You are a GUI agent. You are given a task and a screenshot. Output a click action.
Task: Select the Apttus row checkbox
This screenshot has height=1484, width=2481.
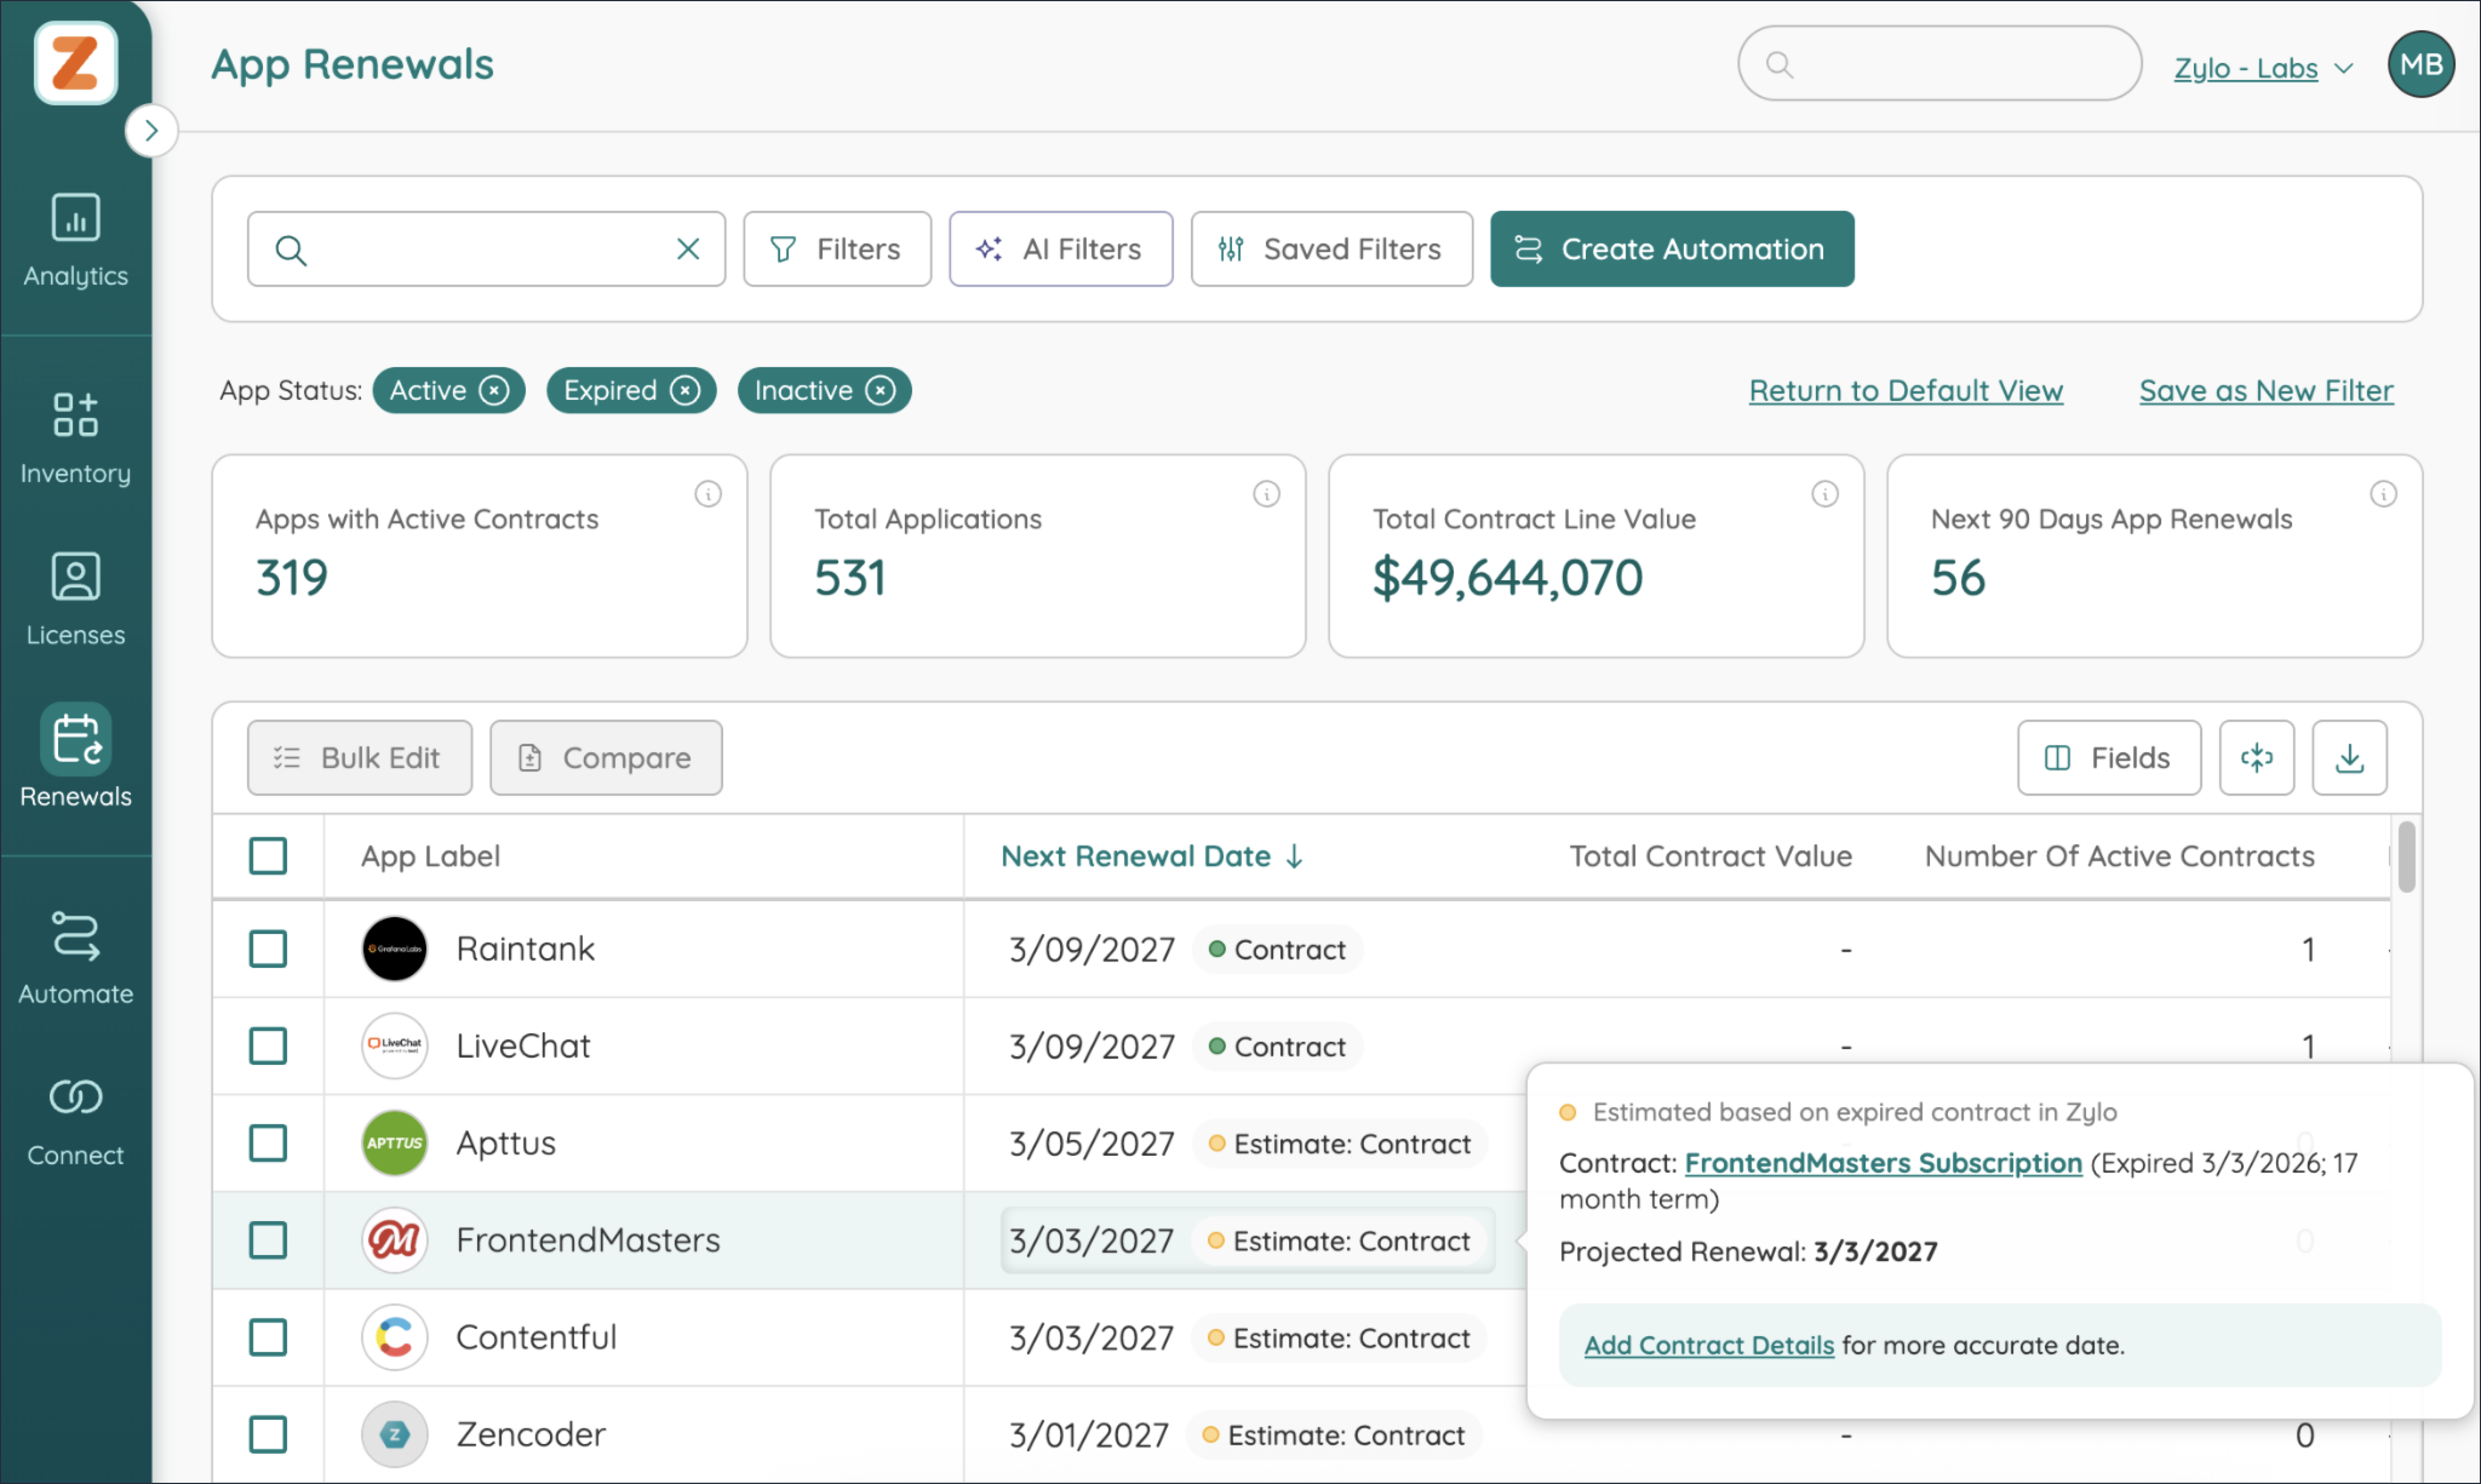pyautogui.click(x=268, y=1143)
